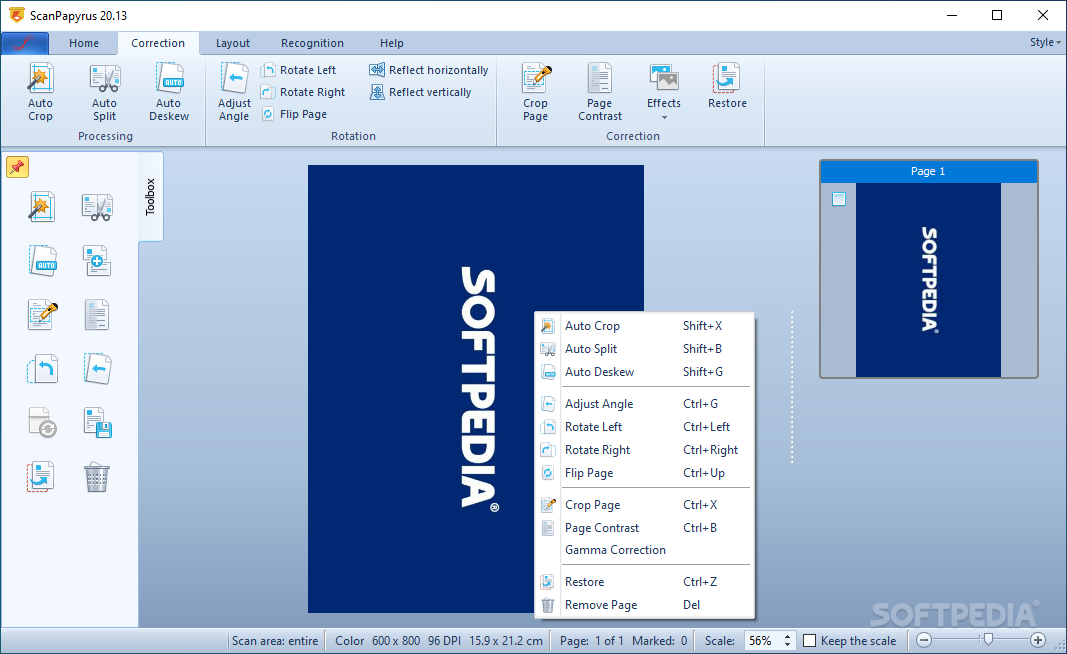The width and height of the screenshot is (1067, 654).
Task: Click Reflect vertically in the ribbon
Action: [x=421, y=92]
